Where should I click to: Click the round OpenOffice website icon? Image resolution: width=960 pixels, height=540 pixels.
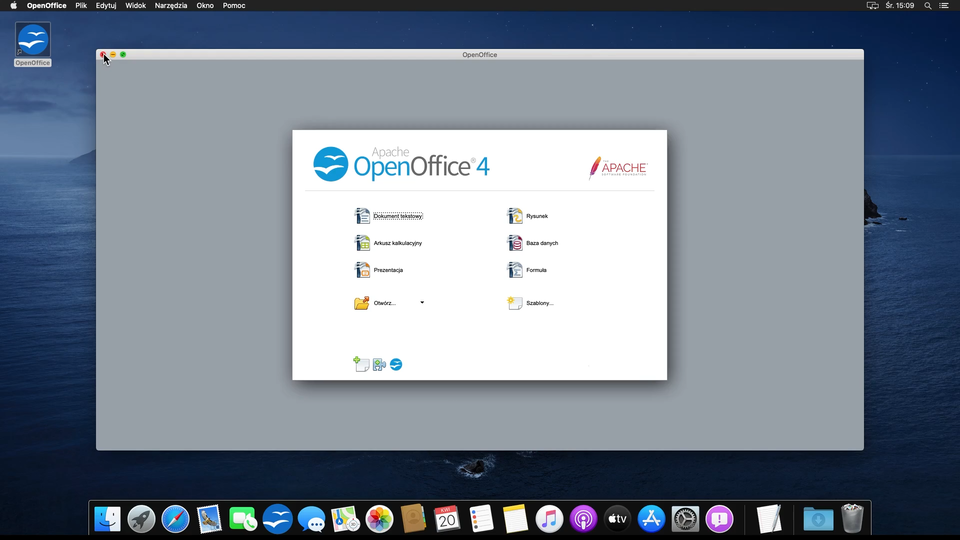click(396, 365)
